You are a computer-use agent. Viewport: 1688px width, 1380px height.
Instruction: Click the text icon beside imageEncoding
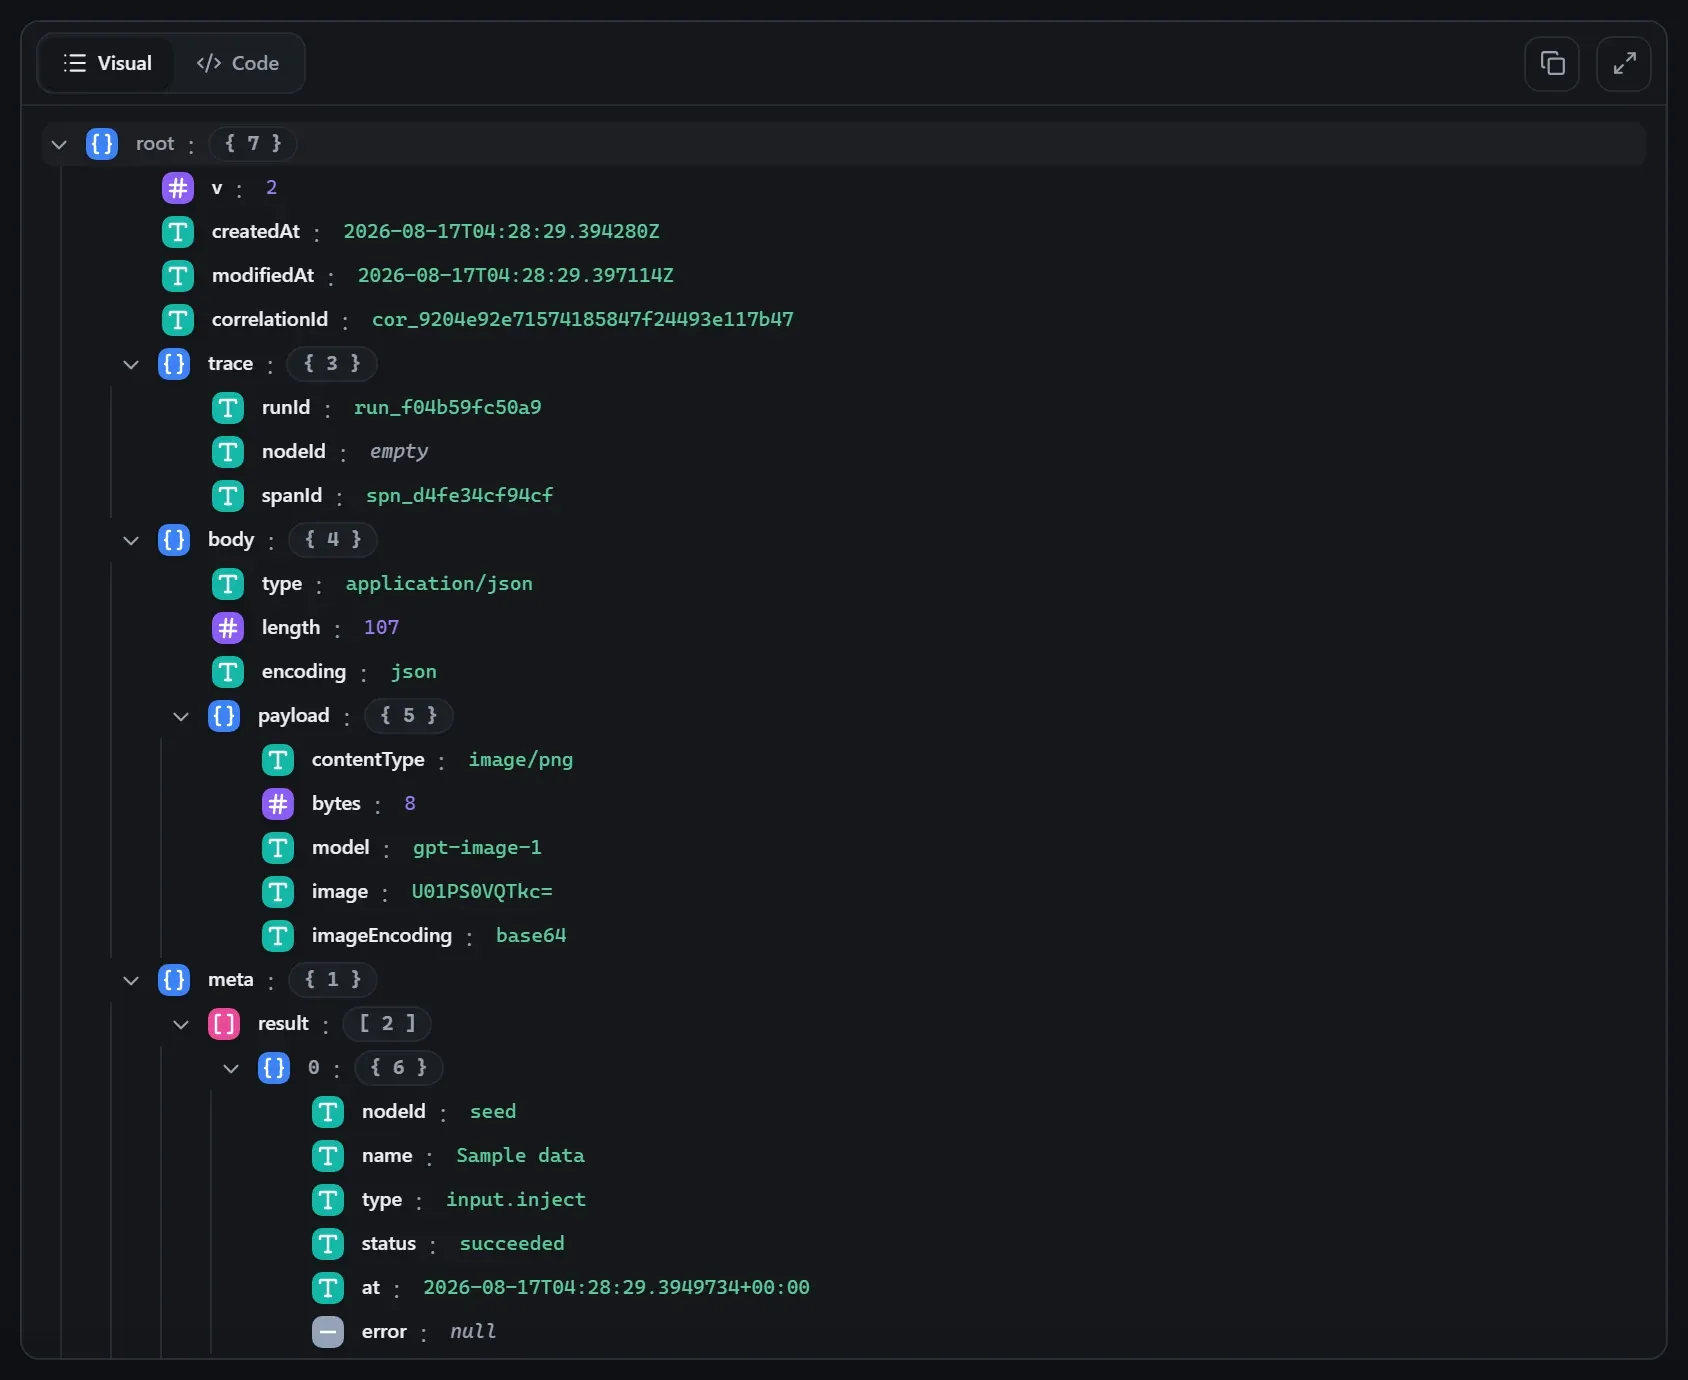click(x=278, y=936)
